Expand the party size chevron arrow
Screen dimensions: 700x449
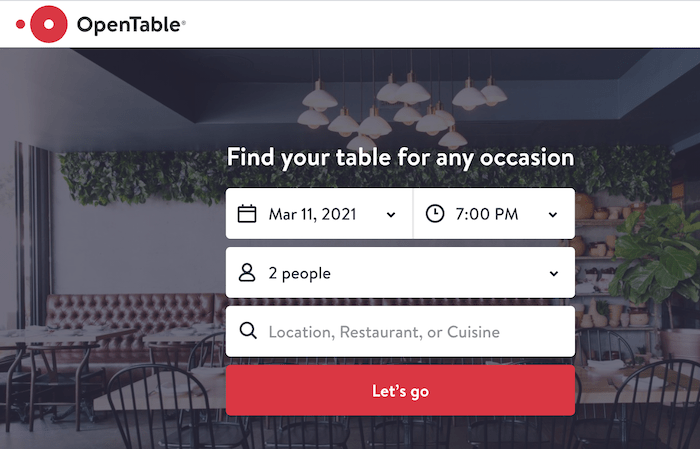click(553, 273)
